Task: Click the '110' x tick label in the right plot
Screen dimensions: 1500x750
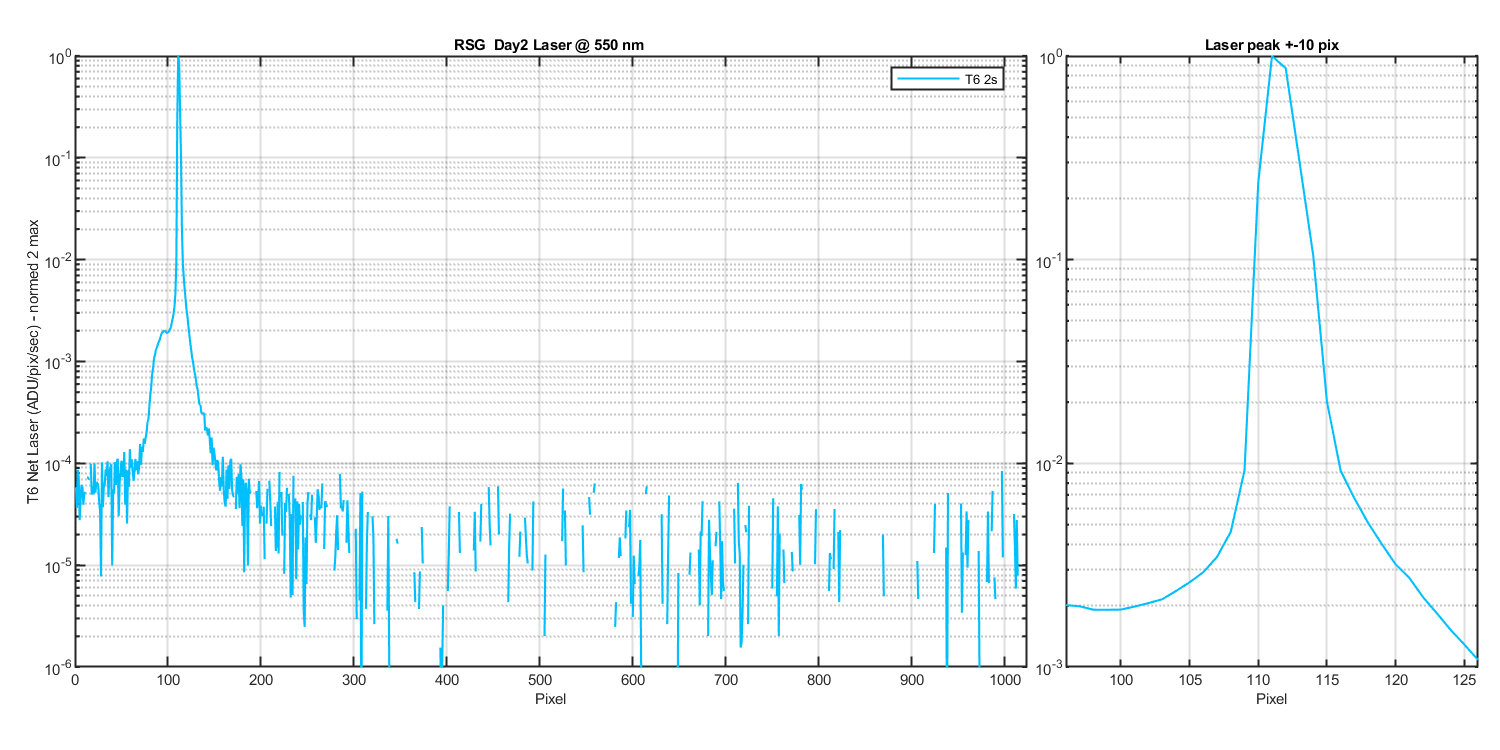Action: pyautogui.click(x=1258, y=679)
